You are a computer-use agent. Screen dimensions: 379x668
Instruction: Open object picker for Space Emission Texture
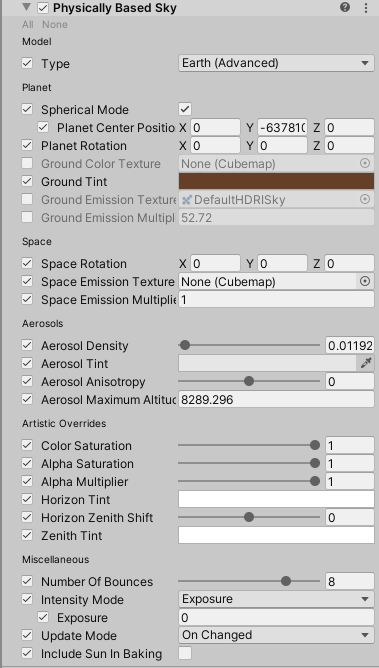pyautogui.click(x=365, y=282)
